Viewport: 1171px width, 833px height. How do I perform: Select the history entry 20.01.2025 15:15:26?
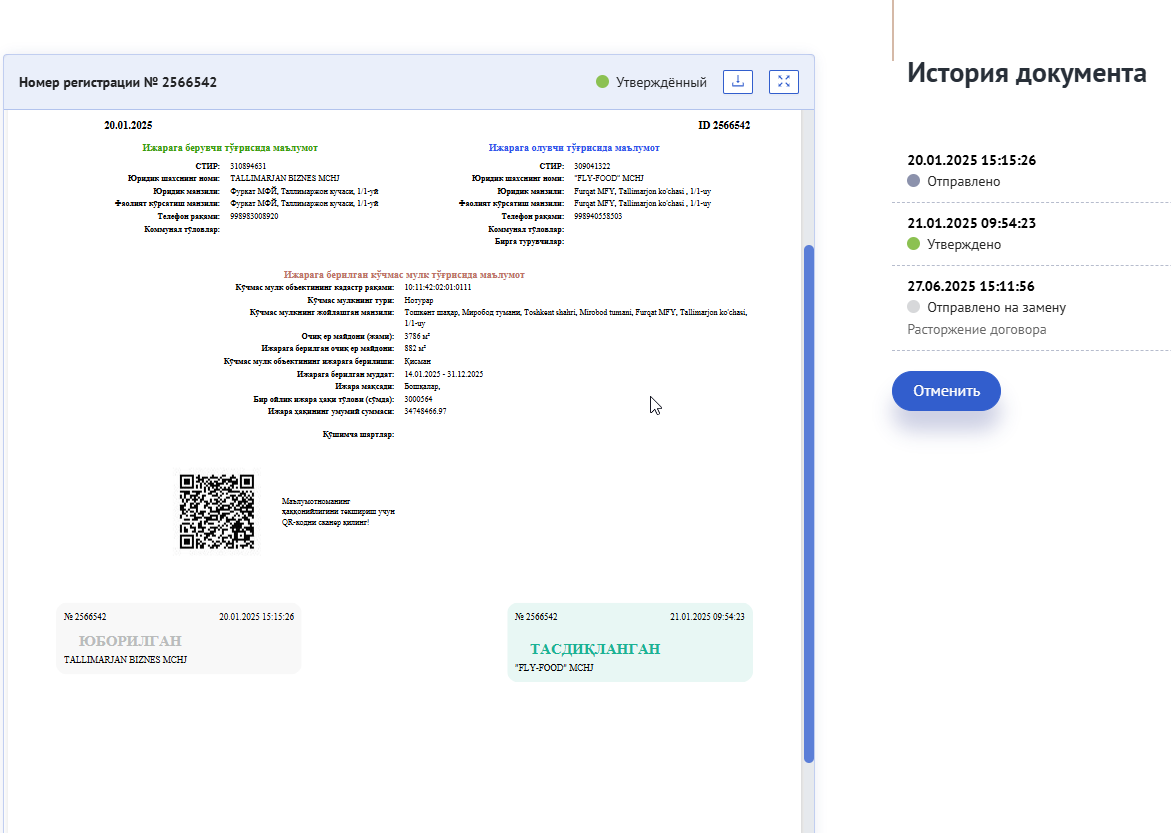pos(972,160)
